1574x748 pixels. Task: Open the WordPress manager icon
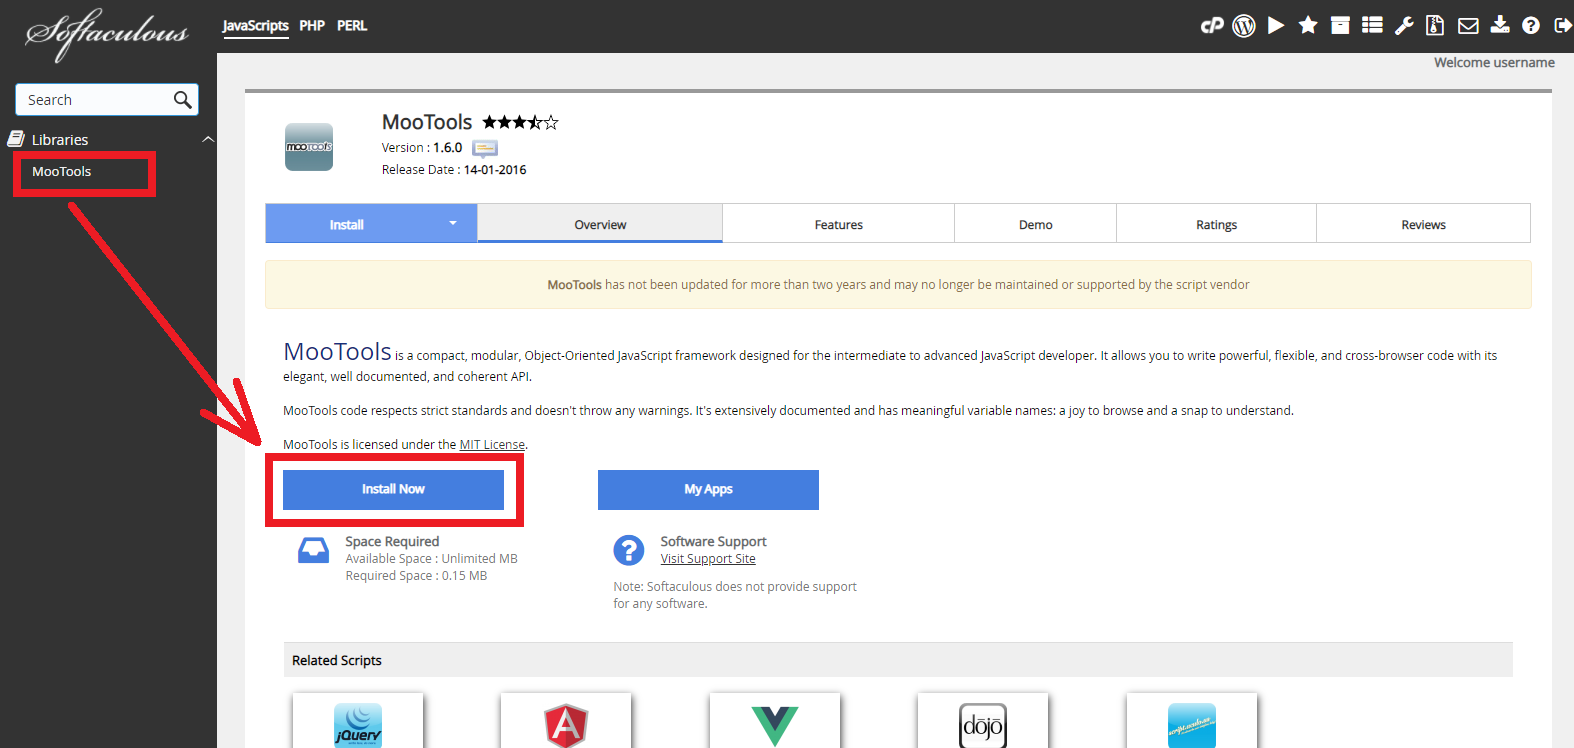pyautogui.click(x=1244, y=26)
